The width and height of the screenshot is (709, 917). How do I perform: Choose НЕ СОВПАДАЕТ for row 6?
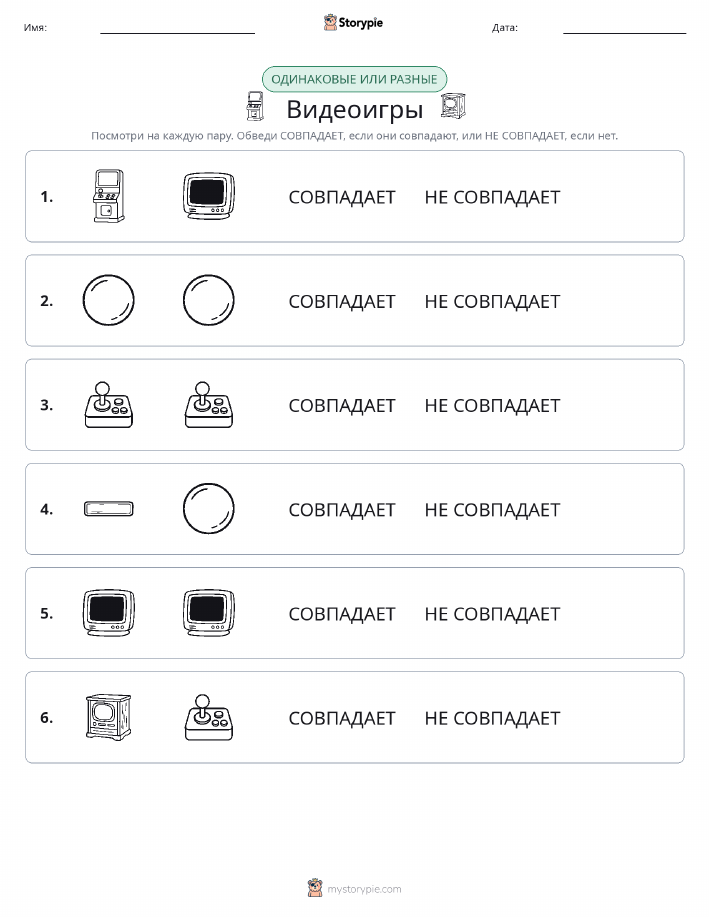click(492, 718)
